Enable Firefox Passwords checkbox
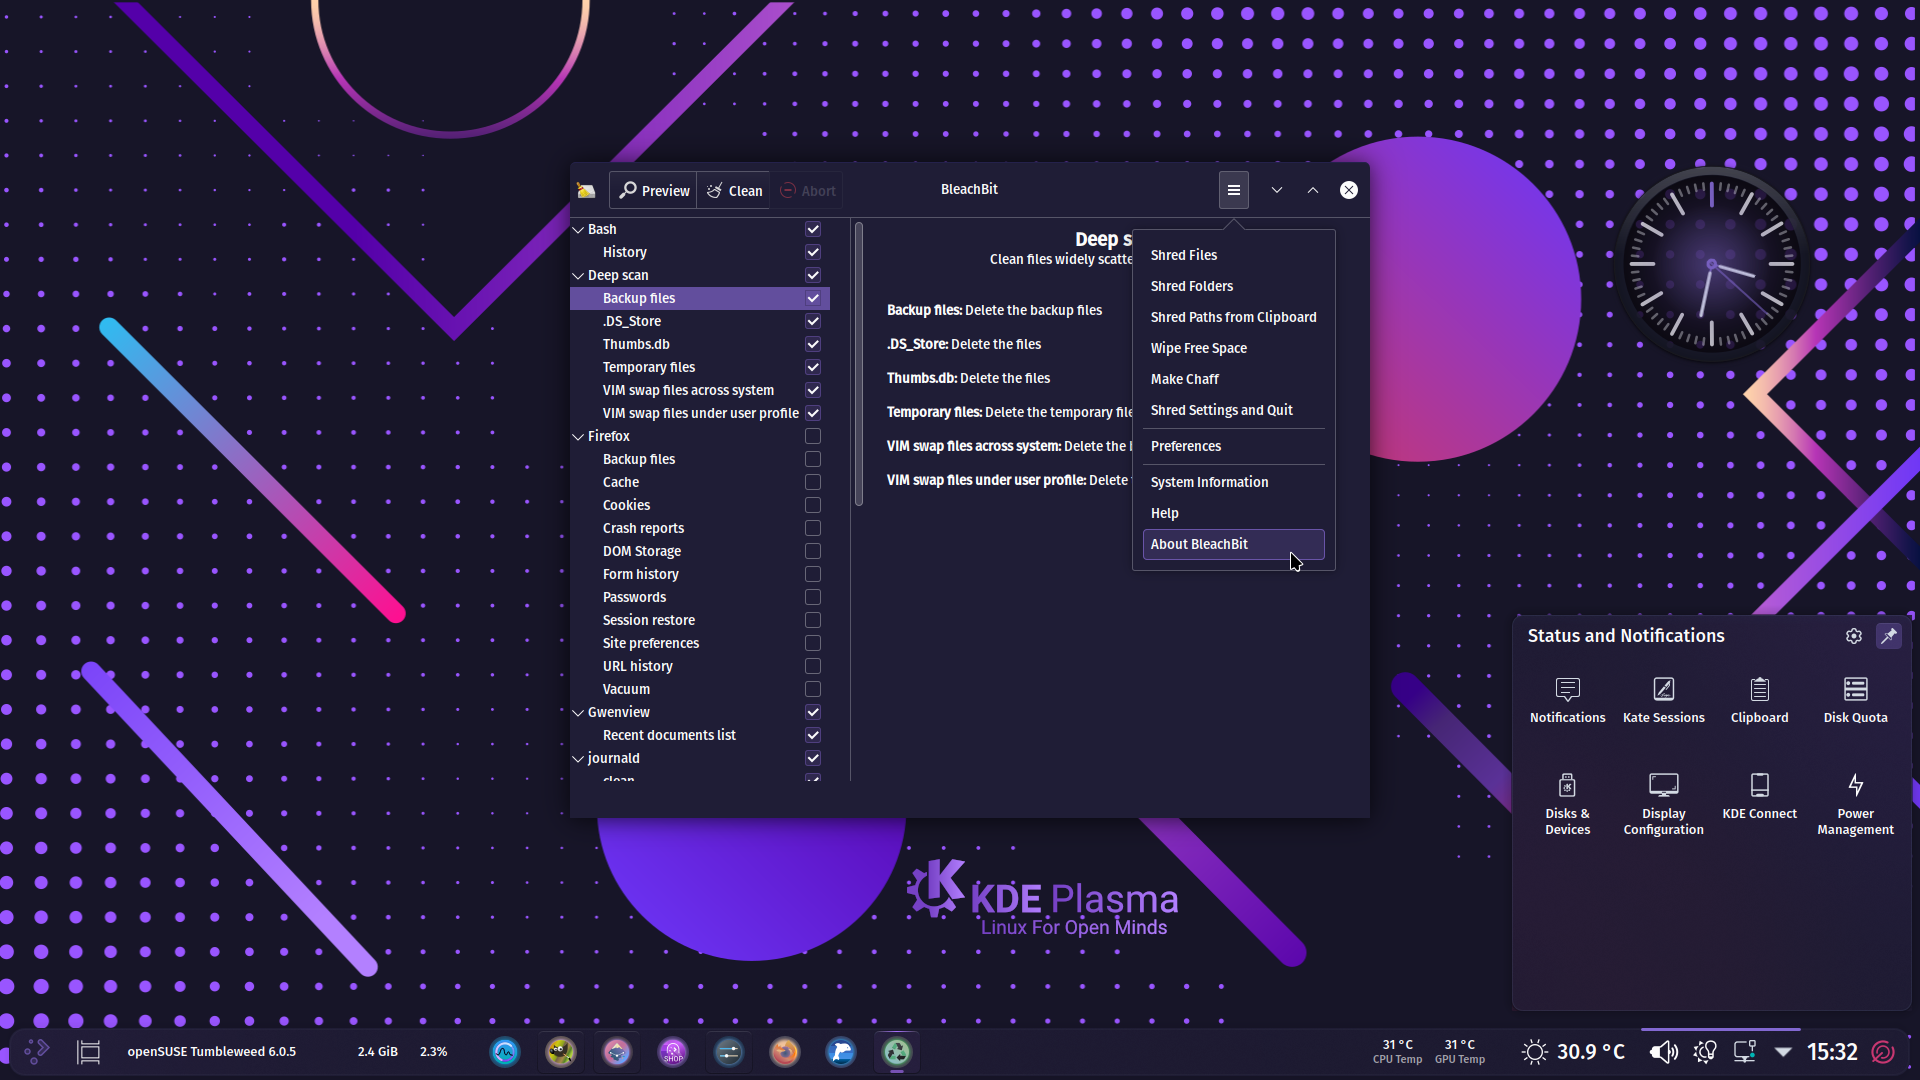 point(813,597)
